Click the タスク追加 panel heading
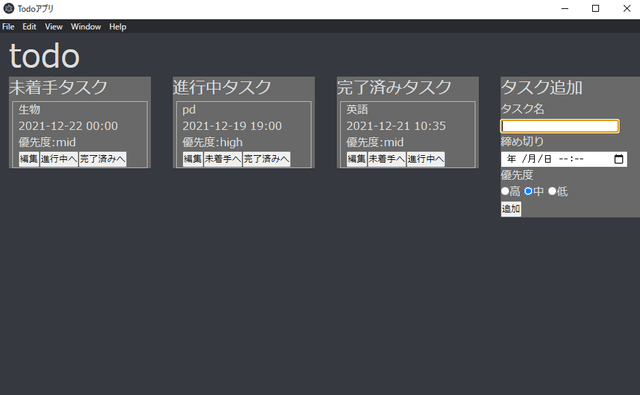 (x=542, y=87)
